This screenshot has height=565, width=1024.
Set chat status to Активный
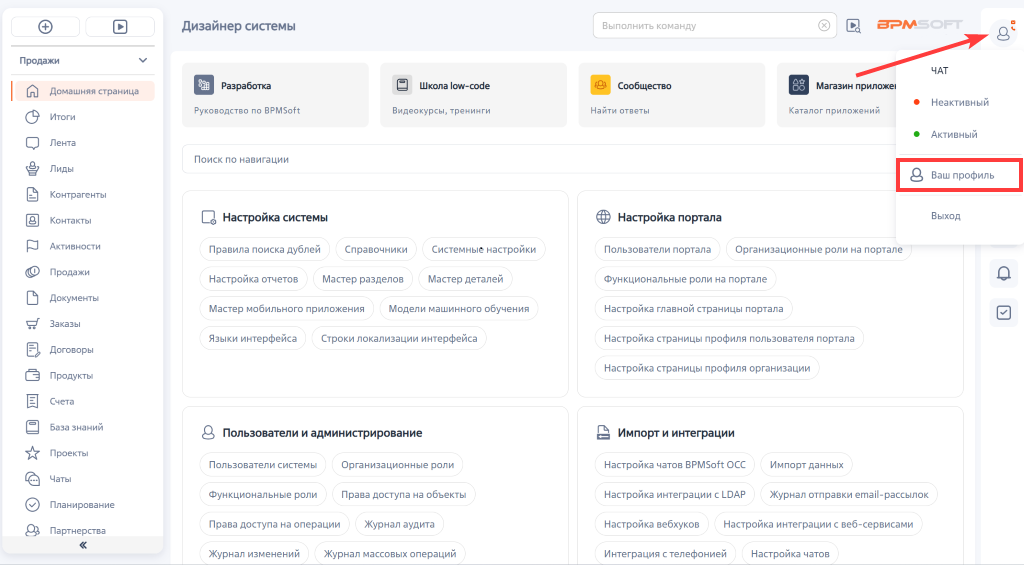[953, 134]
